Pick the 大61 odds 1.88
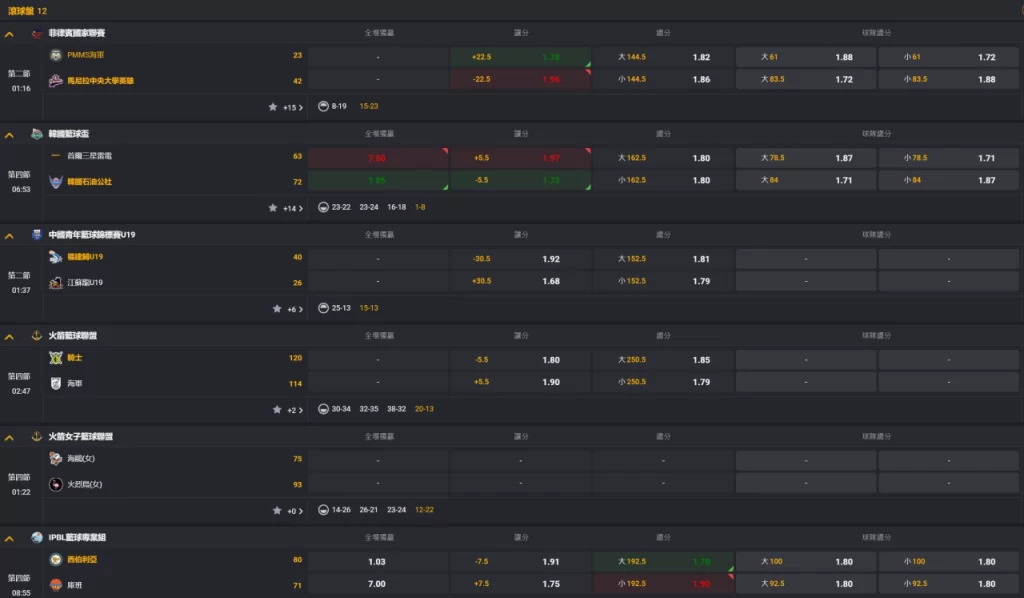Image resolution: width=1024 pixels, height=598 pixels. pos(807,57)
